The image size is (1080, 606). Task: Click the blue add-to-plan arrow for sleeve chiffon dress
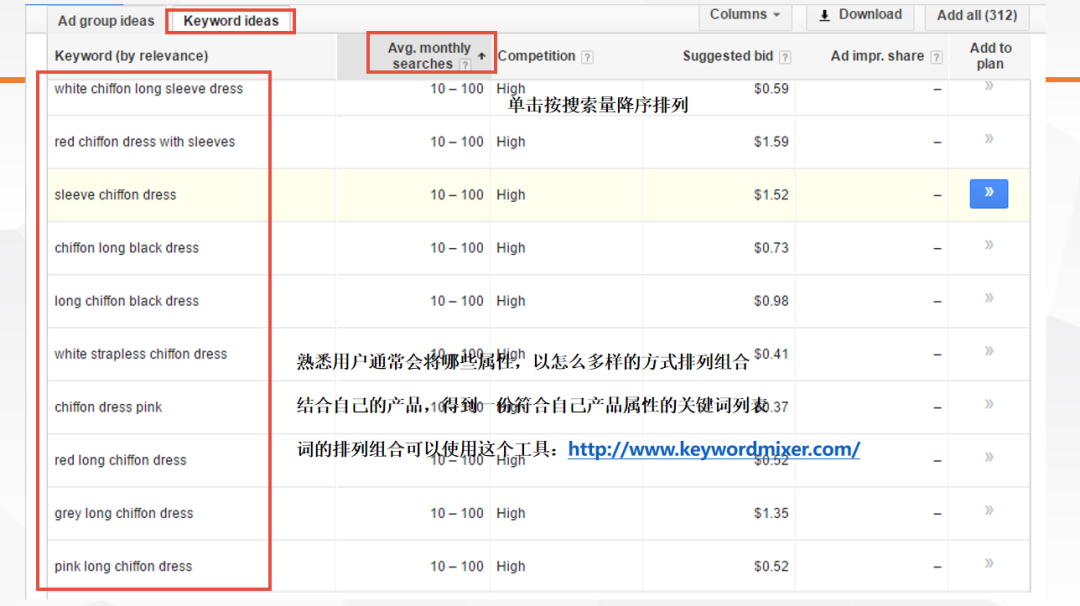point(988,194)
